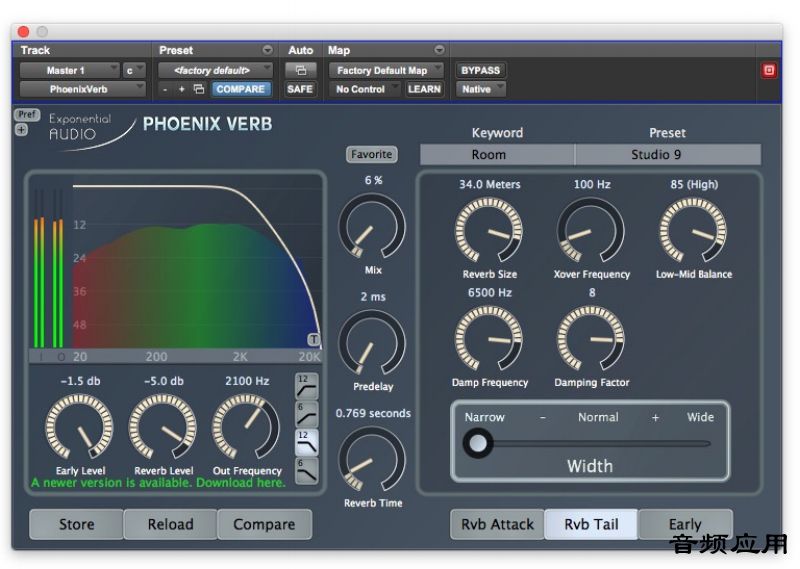Click the T marker on the EQ graph

pyautogui.click(x=313, y=339)
